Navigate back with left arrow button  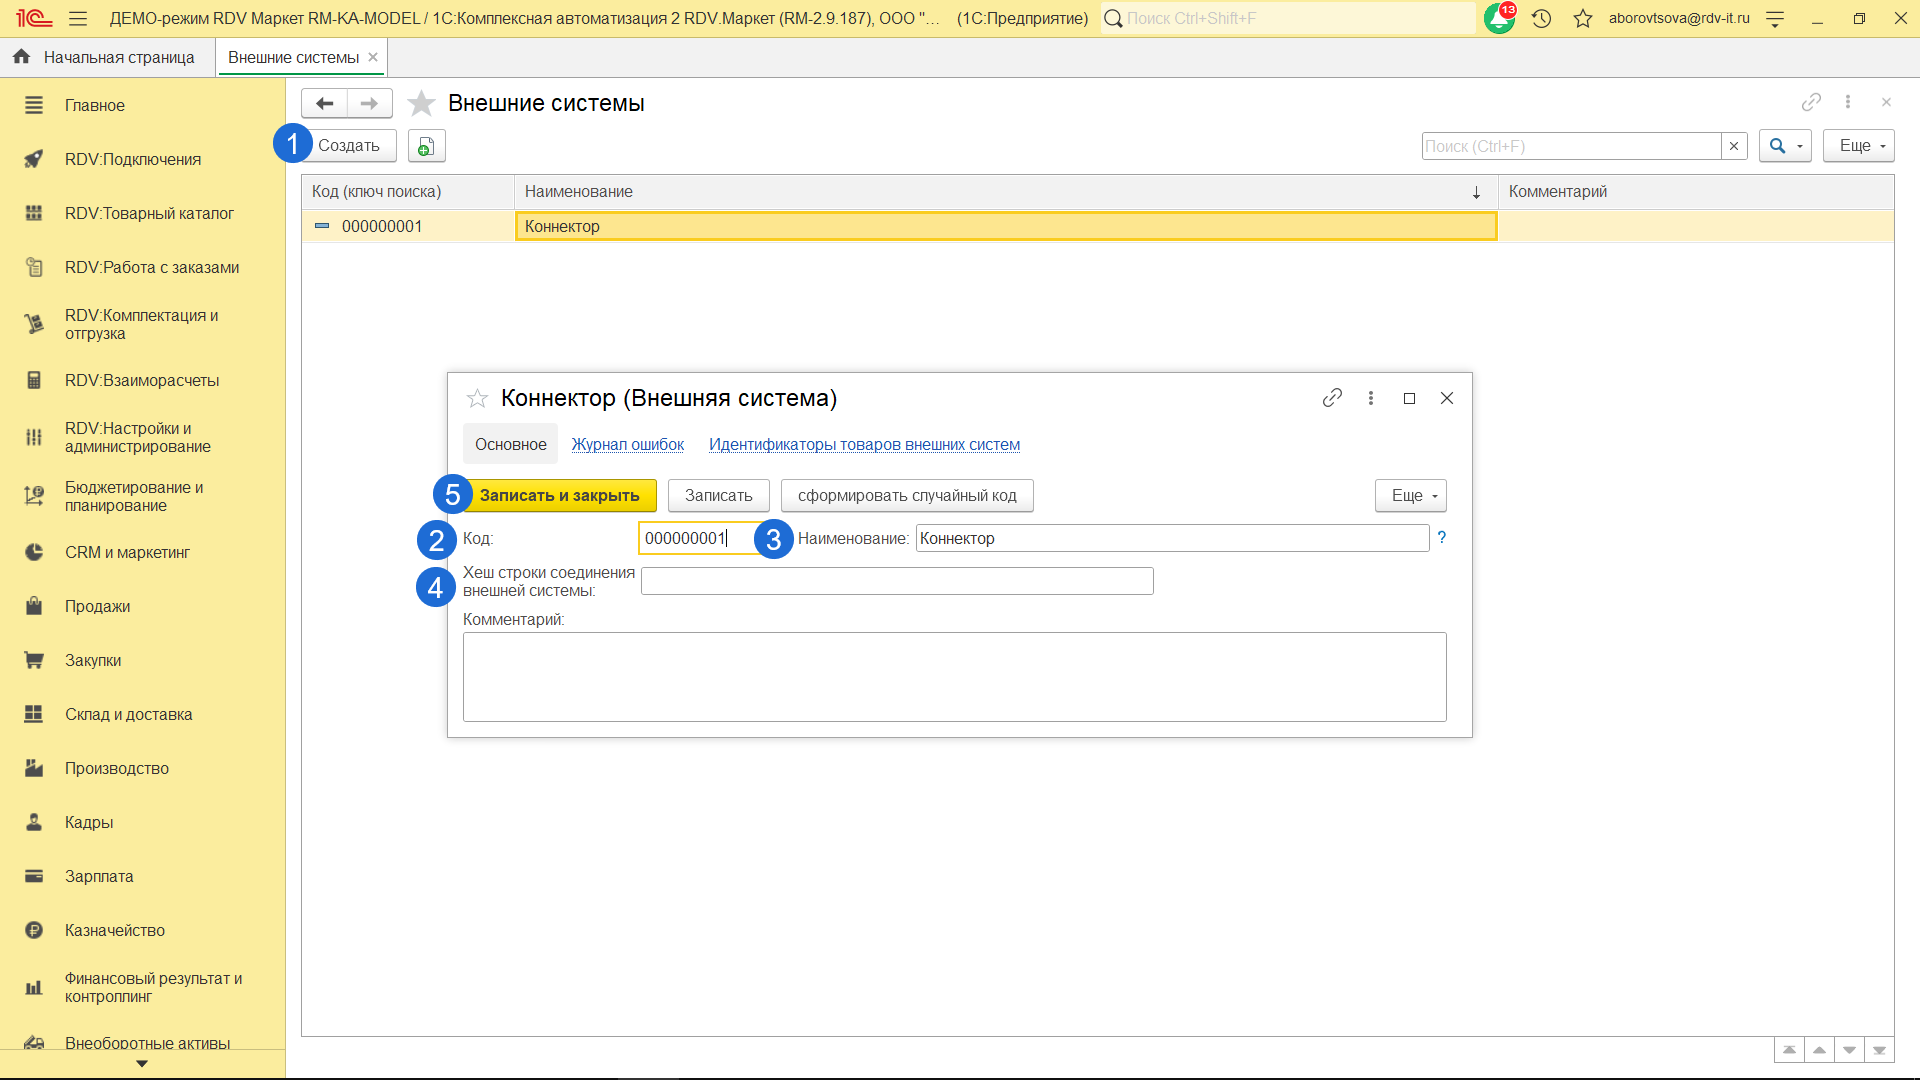324,103
